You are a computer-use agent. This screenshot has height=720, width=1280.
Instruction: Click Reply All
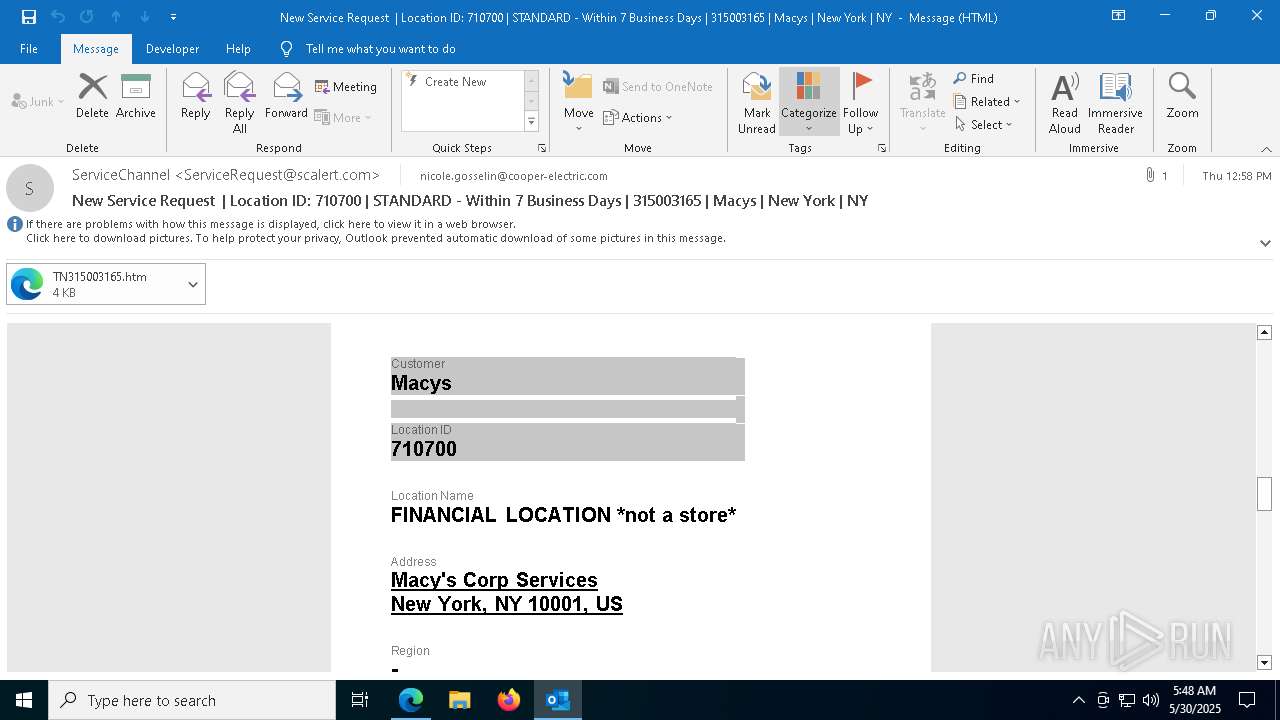coord(240,102)
